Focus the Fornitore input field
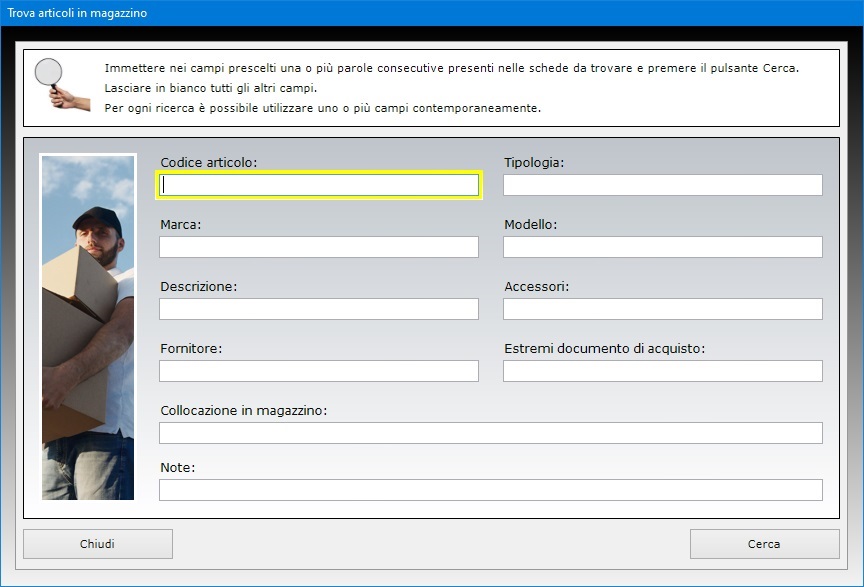The height and width of the screenshot is (587, 864). click(319, 371)
